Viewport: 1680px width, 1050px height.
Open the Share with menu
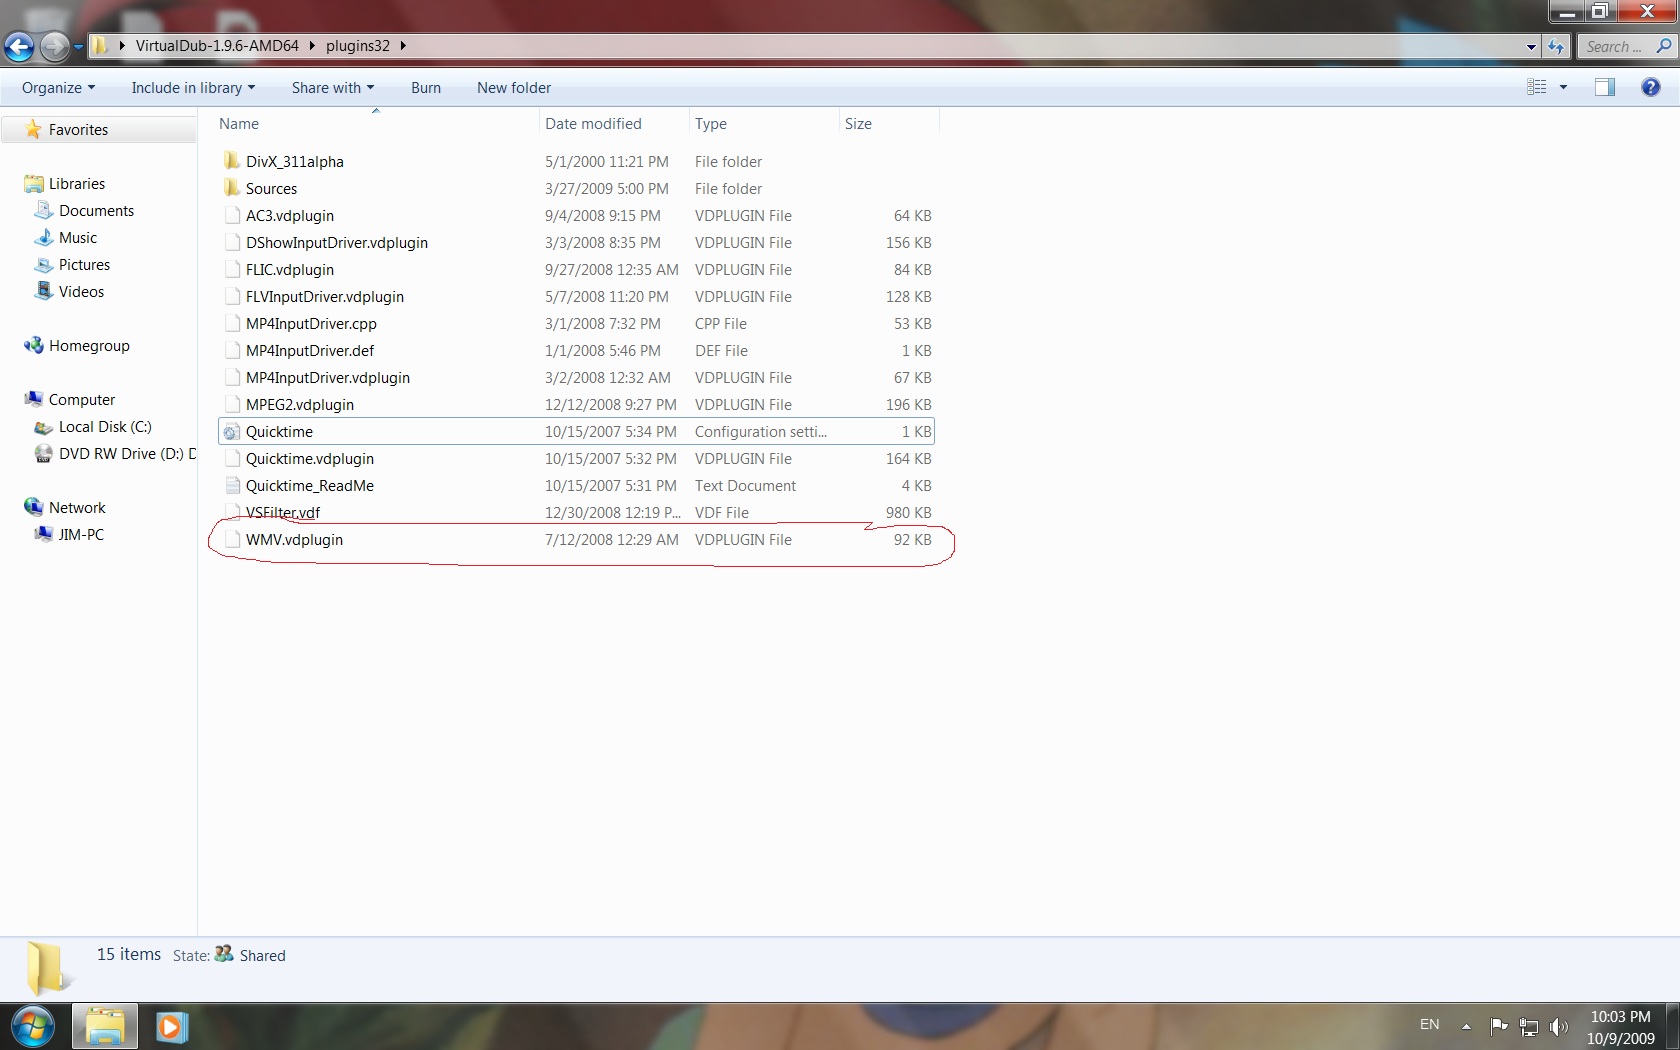(332, 88)
